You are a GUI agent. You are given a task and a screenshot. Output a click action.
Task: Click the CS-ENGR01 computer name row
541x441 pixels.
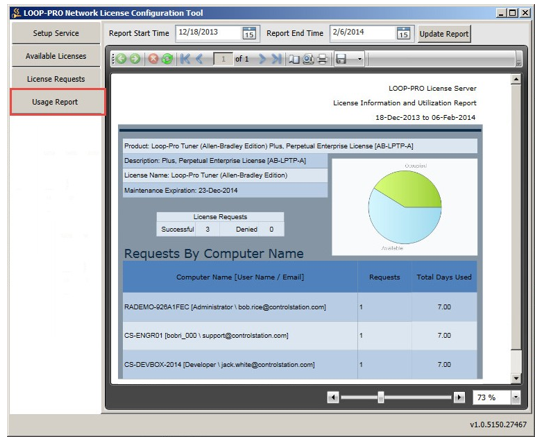click(300, 335)
